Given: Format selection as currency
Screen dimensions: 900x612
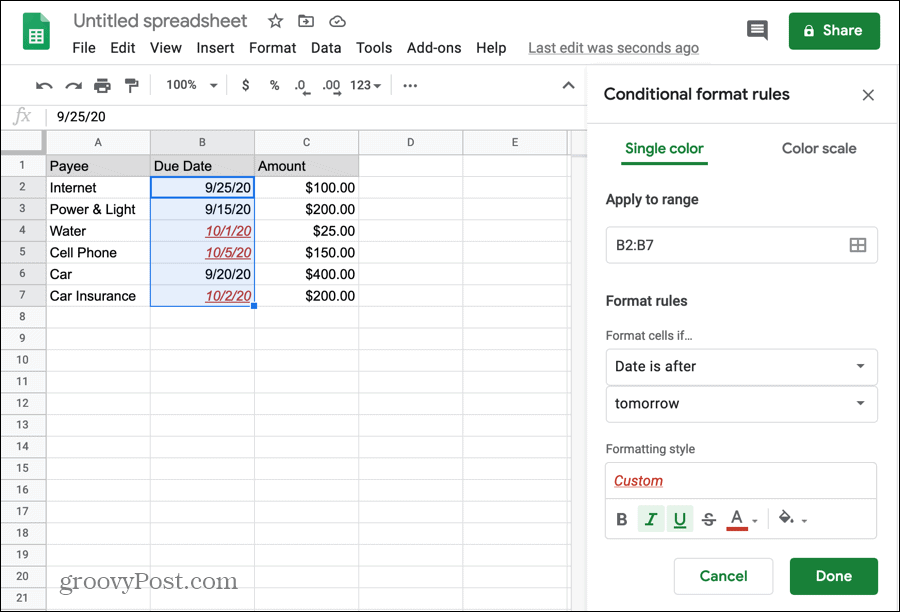Looking at the screenshot, I should pyautogui.click(x=246, y=85).
